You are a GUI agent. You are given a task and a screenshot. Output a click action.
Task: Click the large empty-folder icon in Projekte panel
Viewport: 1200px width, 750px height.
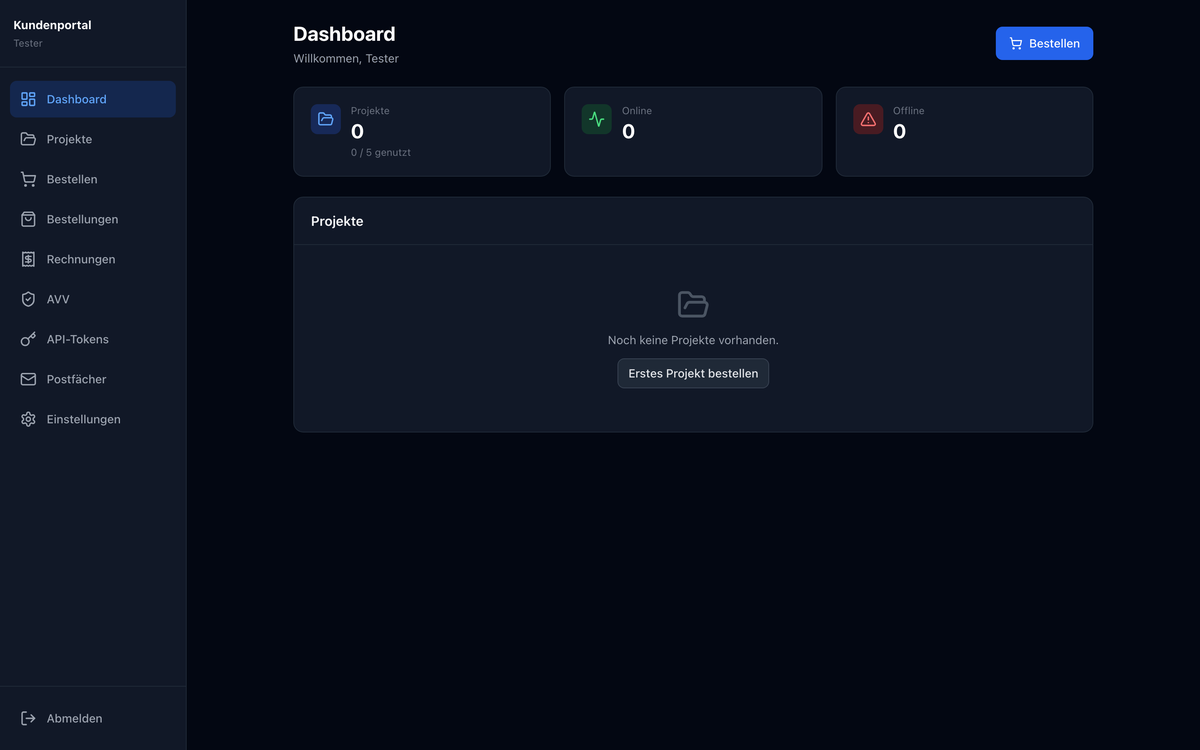coord(693,304)
